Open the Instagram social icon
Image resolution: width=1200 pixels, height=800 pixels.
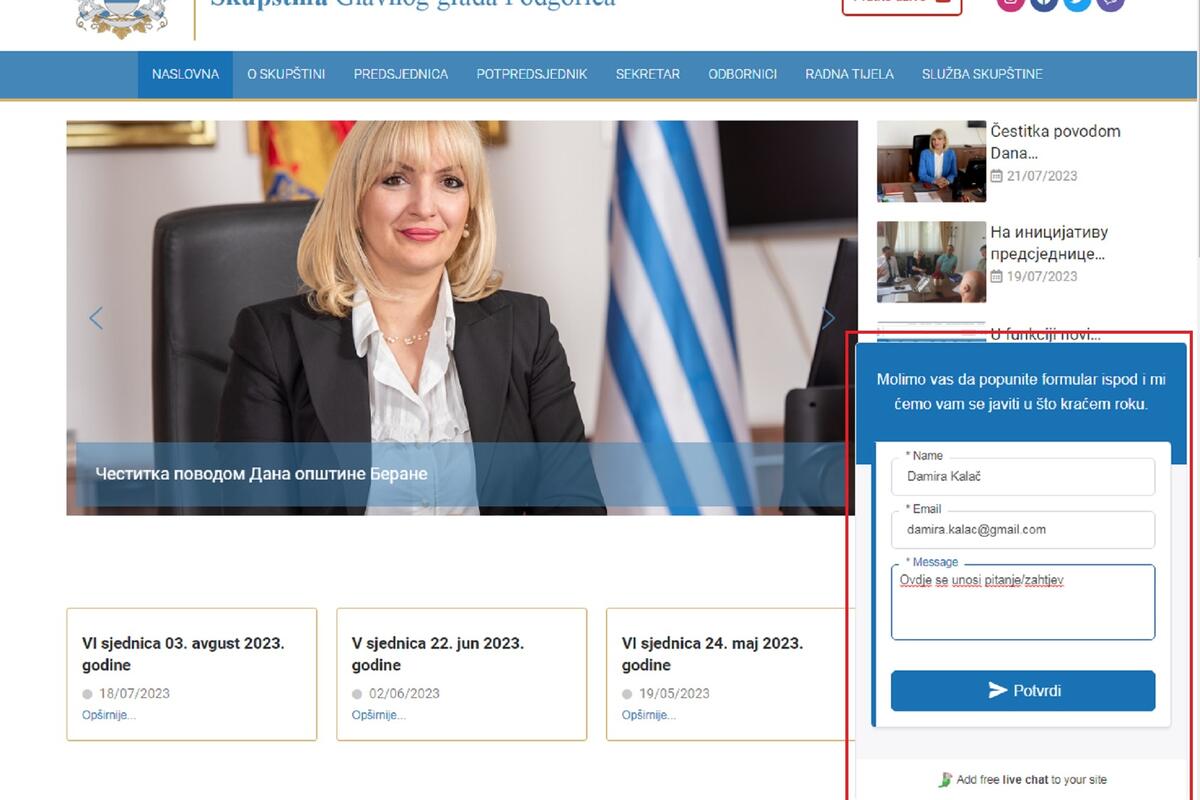pos(1011,3)
